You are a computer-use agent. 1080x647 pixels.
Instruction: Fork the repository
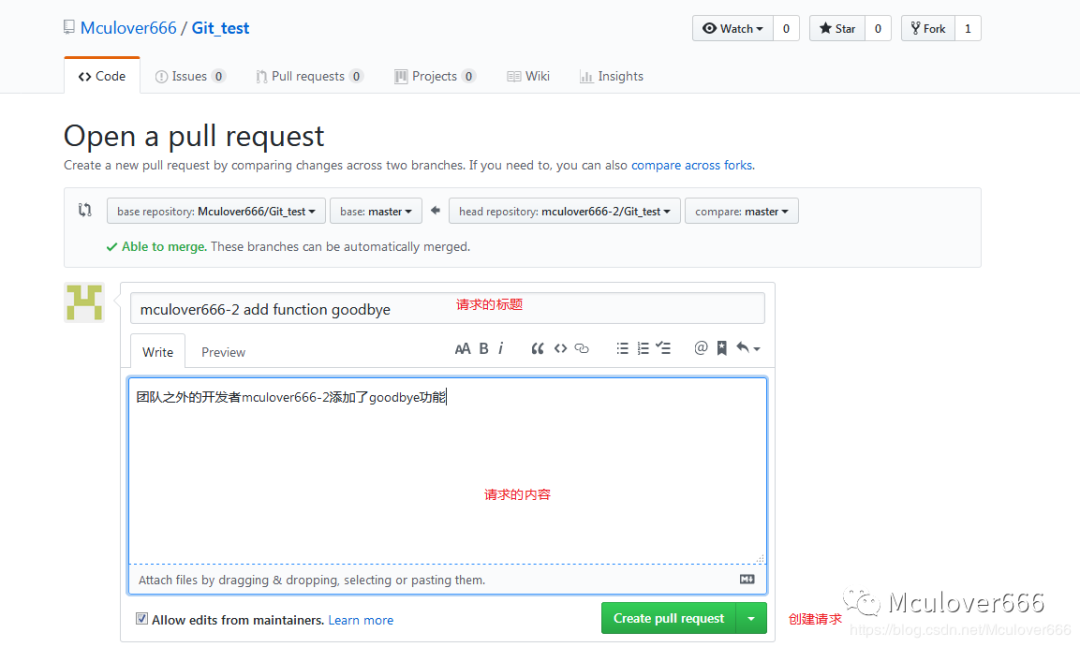point(928,28)
